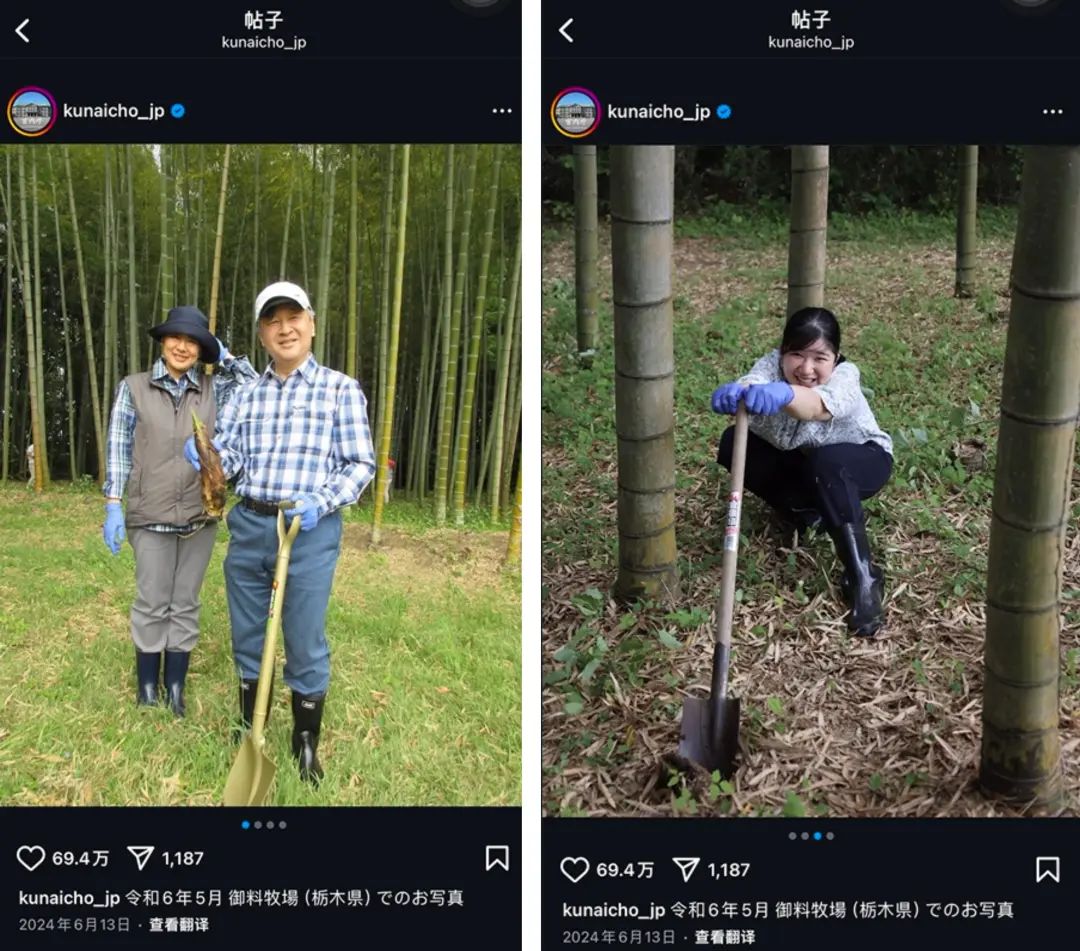Open kunaicho_jp story avatar on left post
Image resolution: width=1080 pixels, height=951 pixels.
point(31,111)
